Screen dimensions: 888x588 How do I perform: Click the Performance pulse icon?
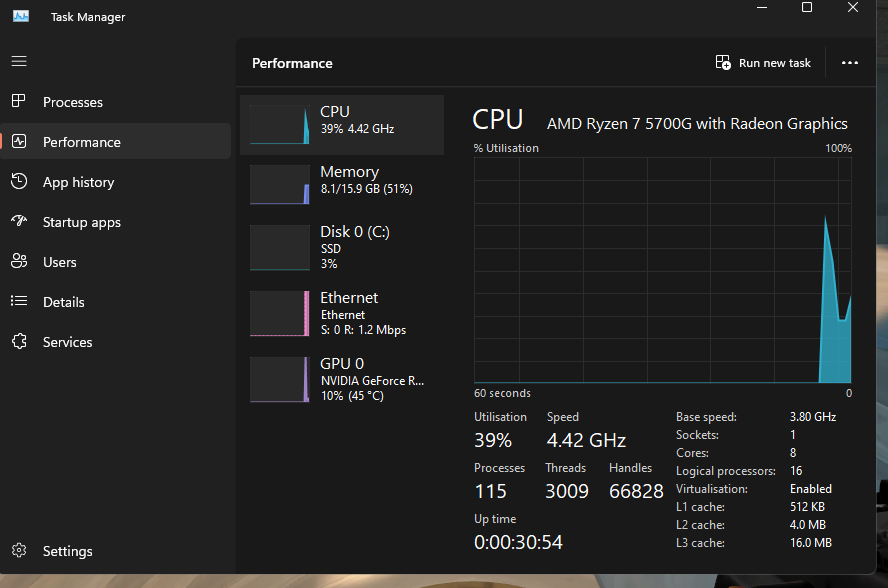[19, 142]
